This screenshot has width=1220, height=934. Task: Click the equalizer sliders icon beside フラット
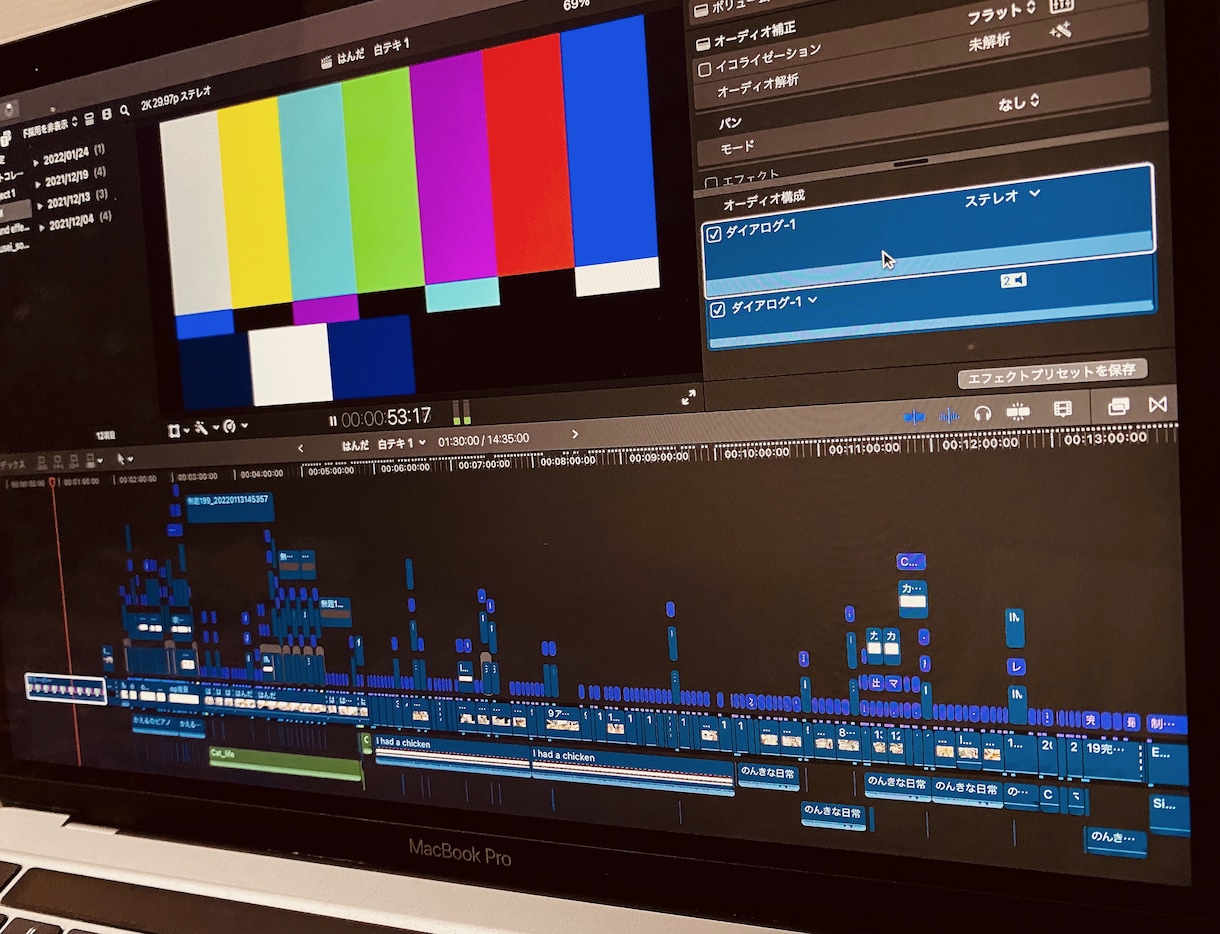click(1060, 5)
